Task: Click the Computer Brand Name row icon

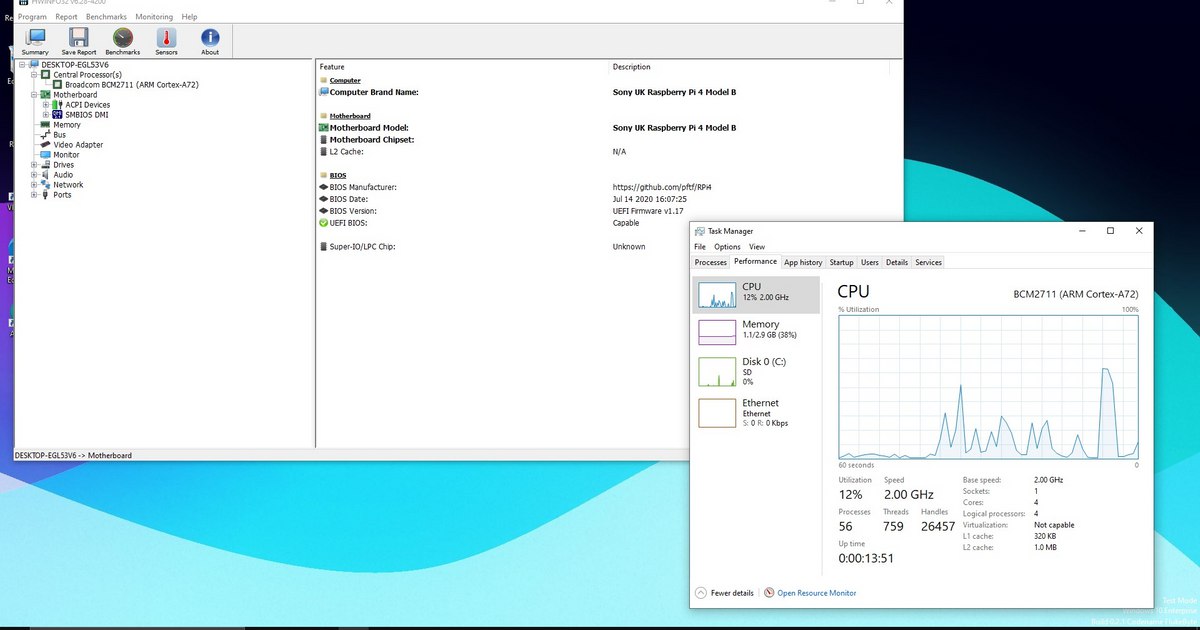Action: click(324, 92)
